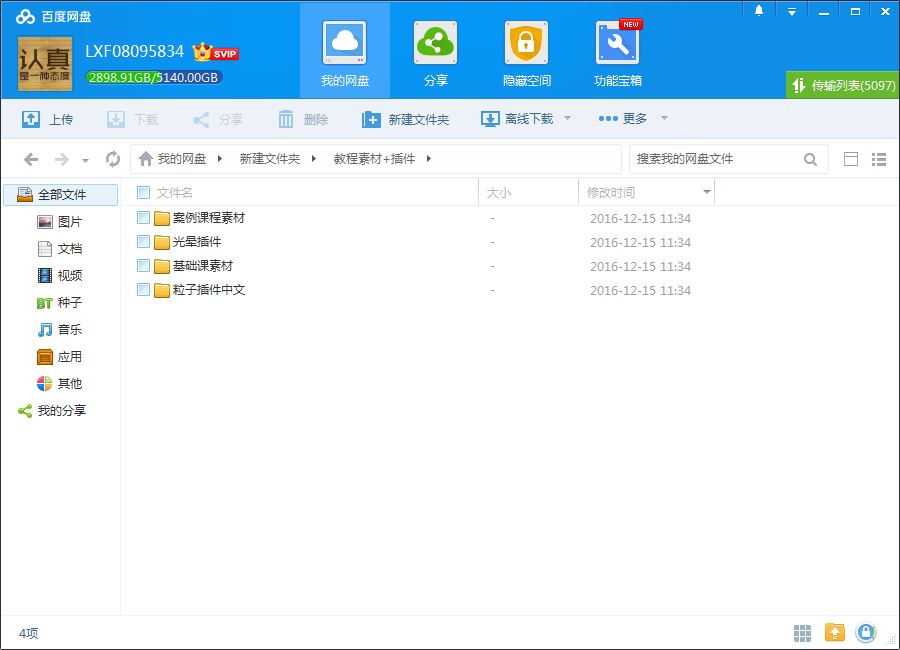The width and height of the screenshot is (900, 650).
Task: Select 全部文件 in the sidebar
Action: (61, 195)
